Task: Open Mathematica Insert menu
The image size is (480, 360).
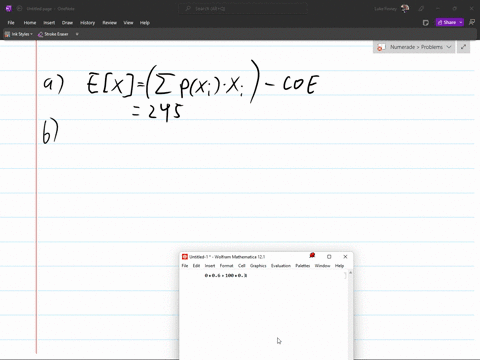Action: pos(210,266)
